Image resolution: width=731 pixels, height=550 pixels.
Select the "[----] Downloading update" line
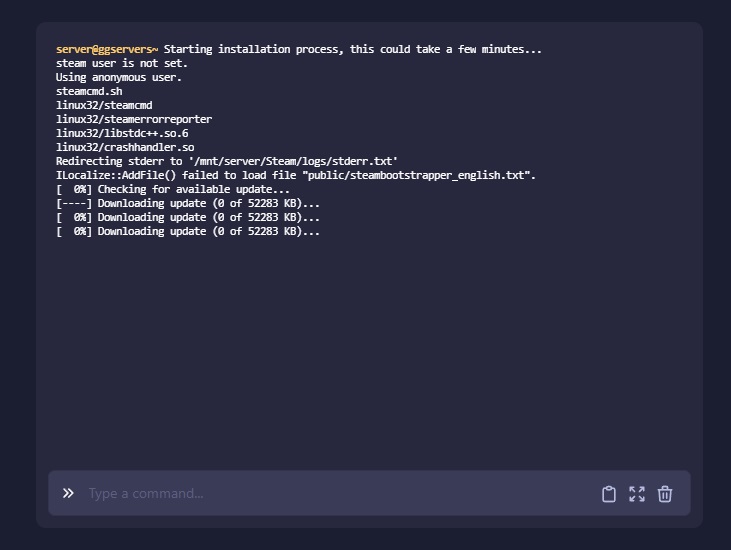pos(188,203)
